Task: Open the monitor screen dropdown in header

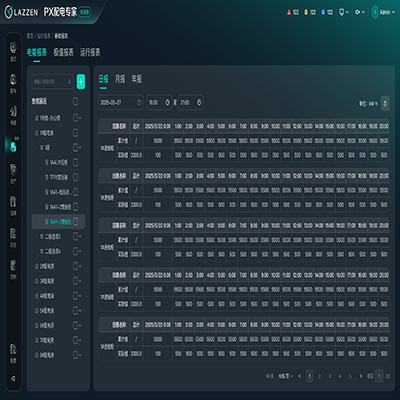Action: (x=344, y=12)
